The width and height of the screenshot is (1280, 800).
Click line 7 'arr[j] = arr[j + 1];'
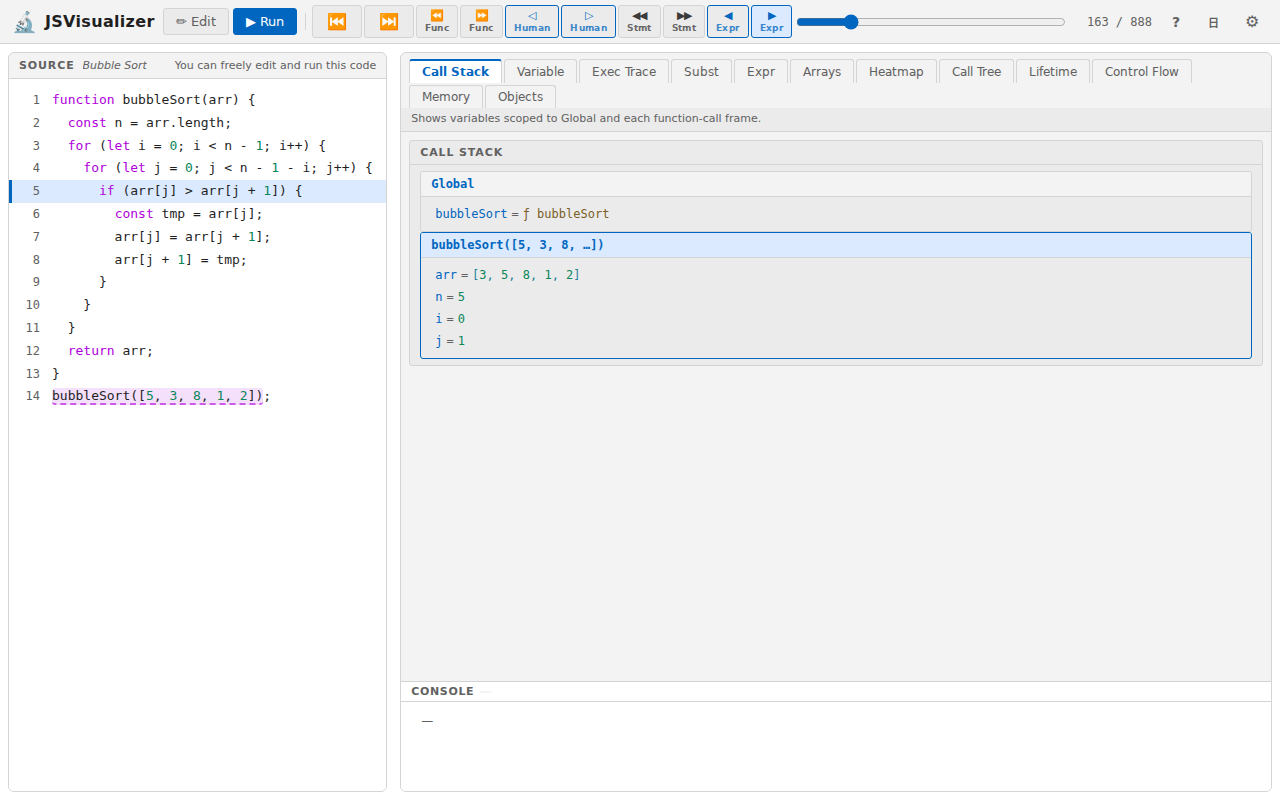[198, 237]
